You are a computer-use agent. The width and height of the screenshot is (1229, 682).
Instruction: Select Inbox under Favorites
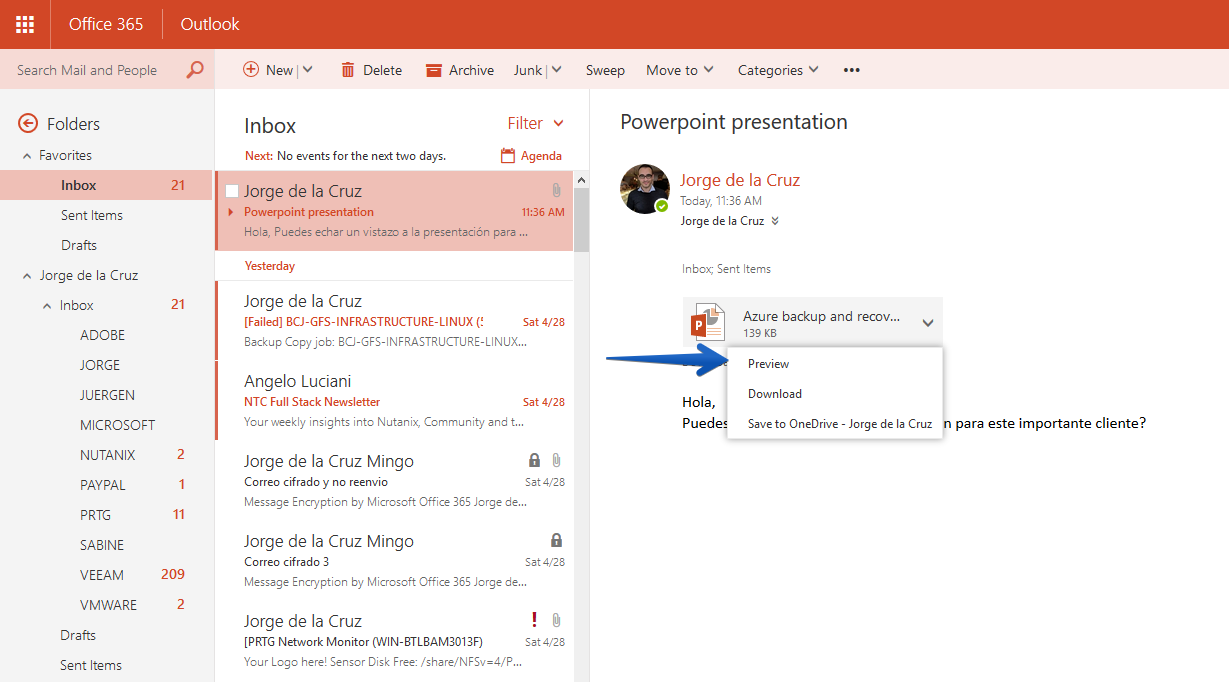coord(106,185)
